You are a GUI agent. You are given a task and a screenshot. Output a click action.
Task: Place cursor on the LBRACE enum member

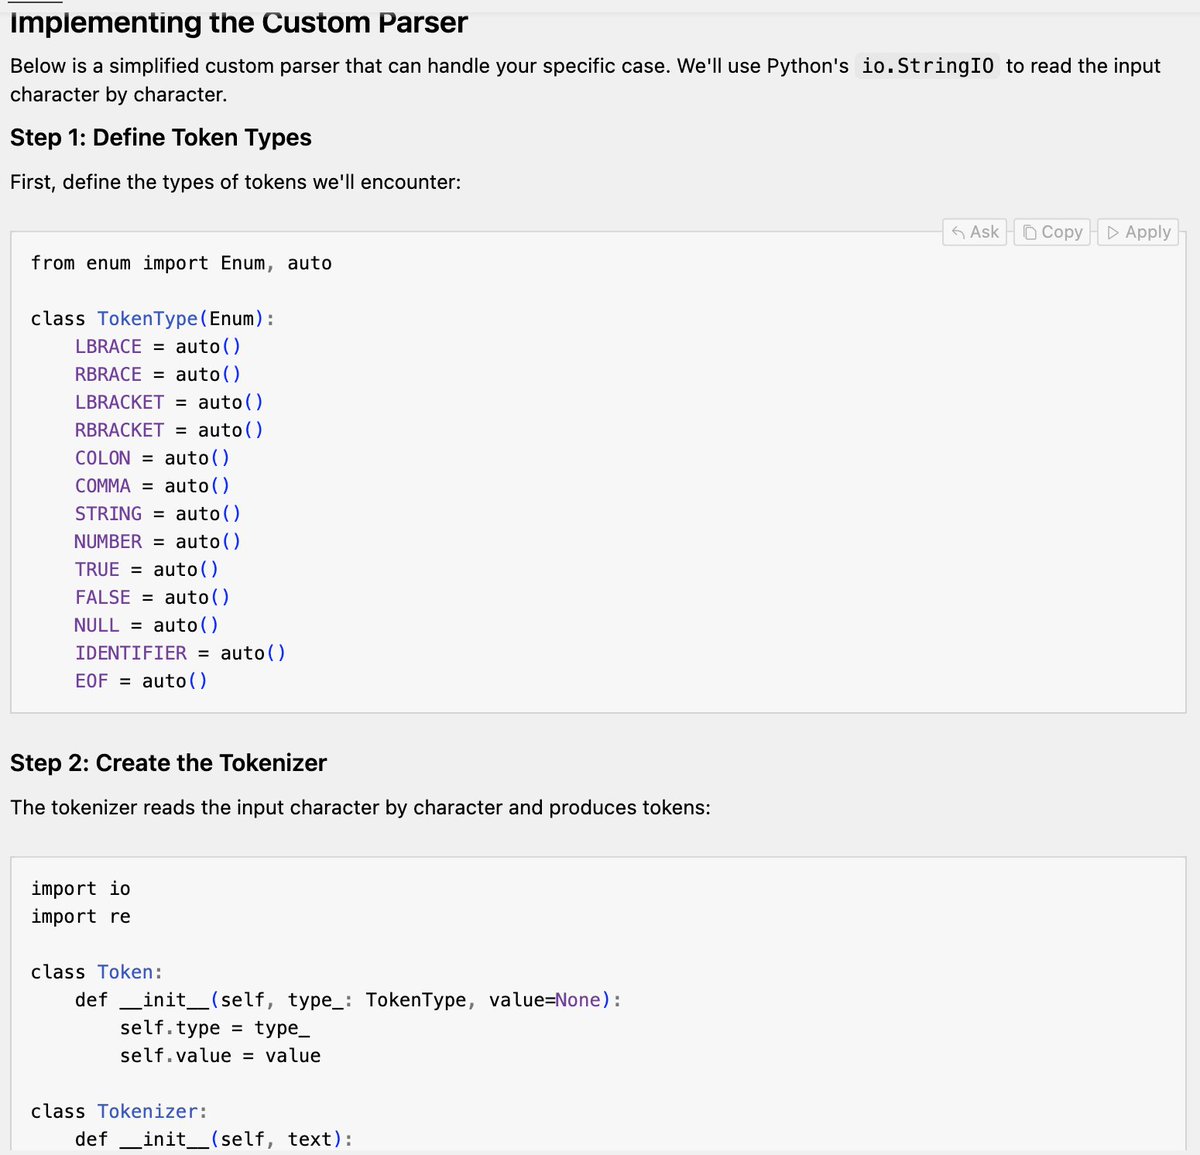tap(108, 347)
